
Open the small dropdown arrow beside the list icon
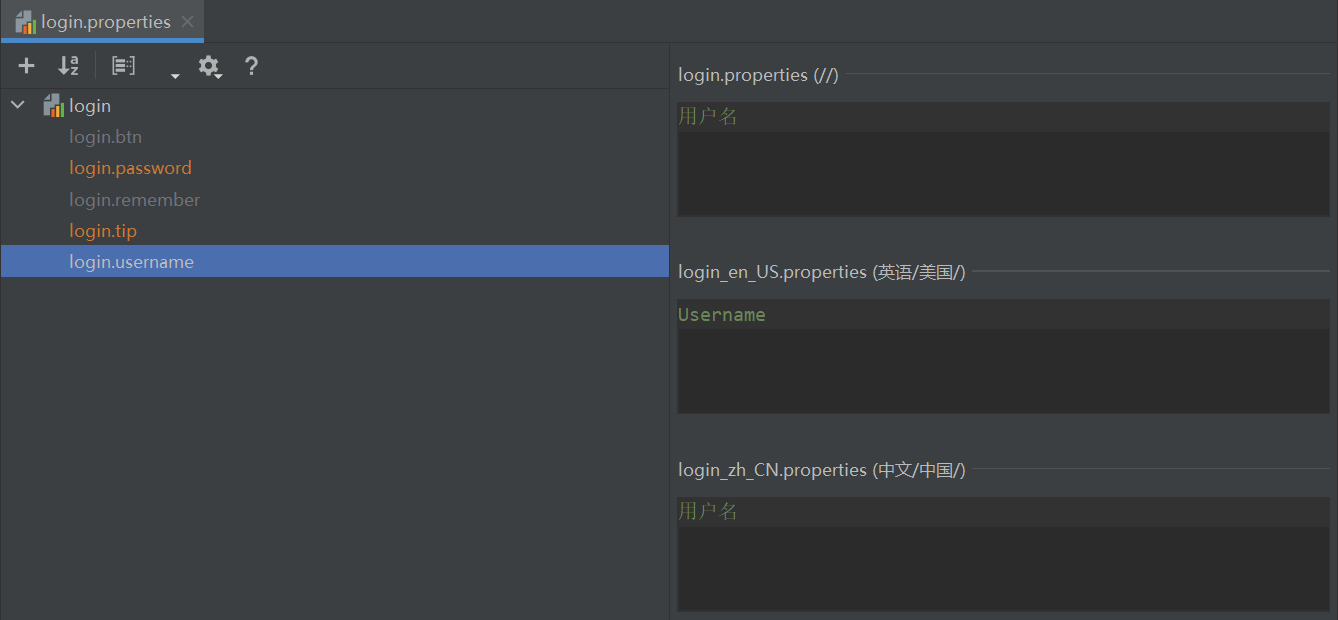click(175, 75)
